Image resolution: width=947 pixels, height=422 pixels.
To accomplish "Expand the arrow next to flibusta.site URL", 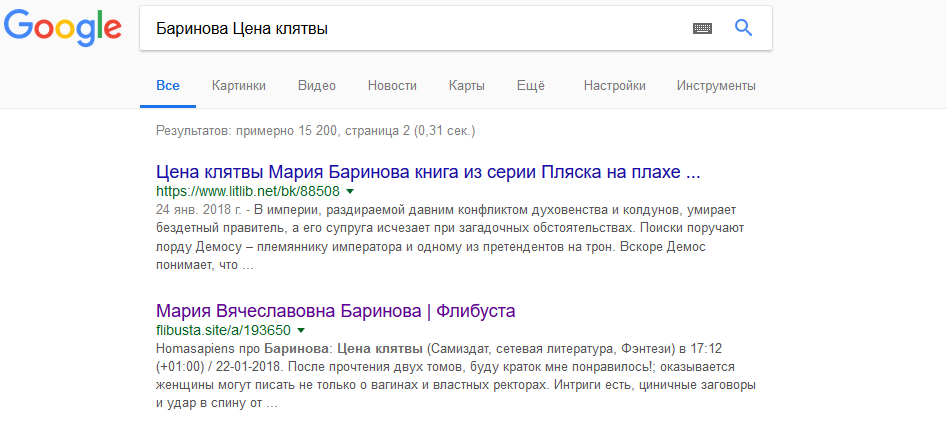I will [x=301, y=330].
